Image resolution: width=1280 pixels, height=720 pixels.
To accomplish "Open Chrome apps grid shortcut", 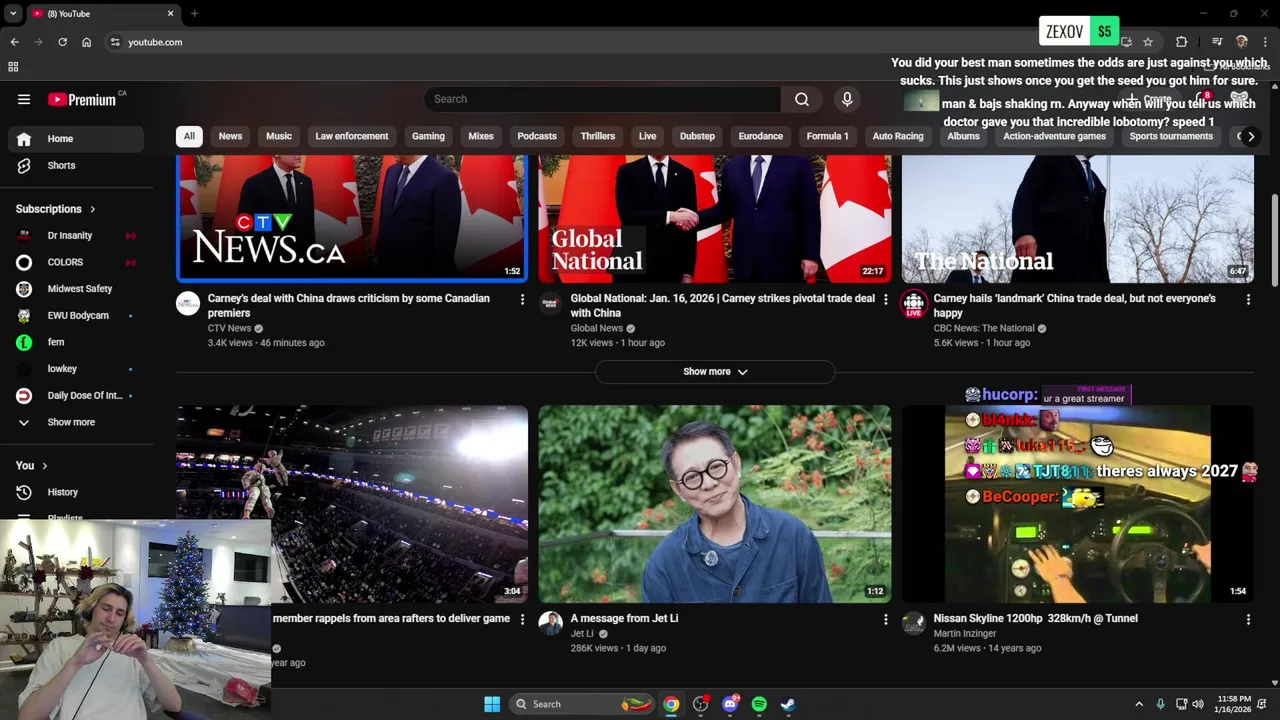I will click(x=13, y=67).
